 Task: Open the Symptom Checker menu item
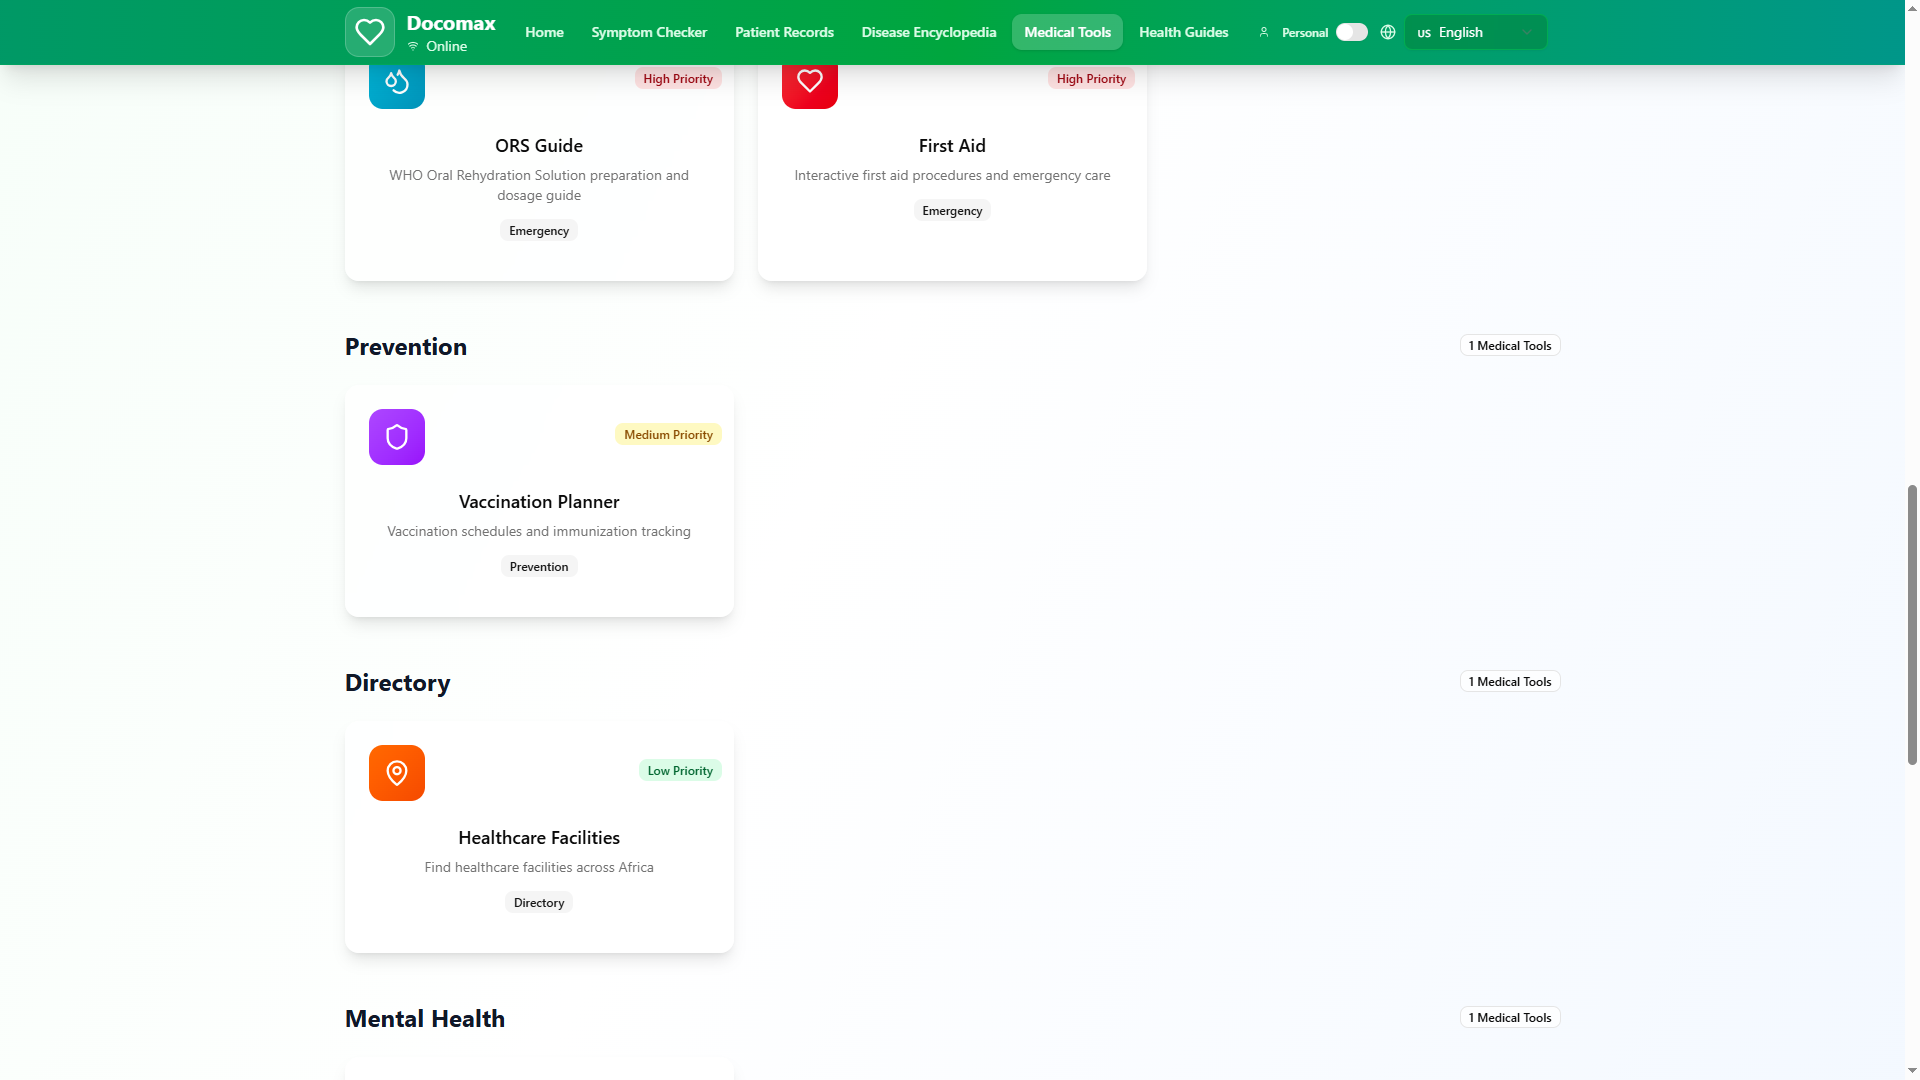(x=648, y=32)
